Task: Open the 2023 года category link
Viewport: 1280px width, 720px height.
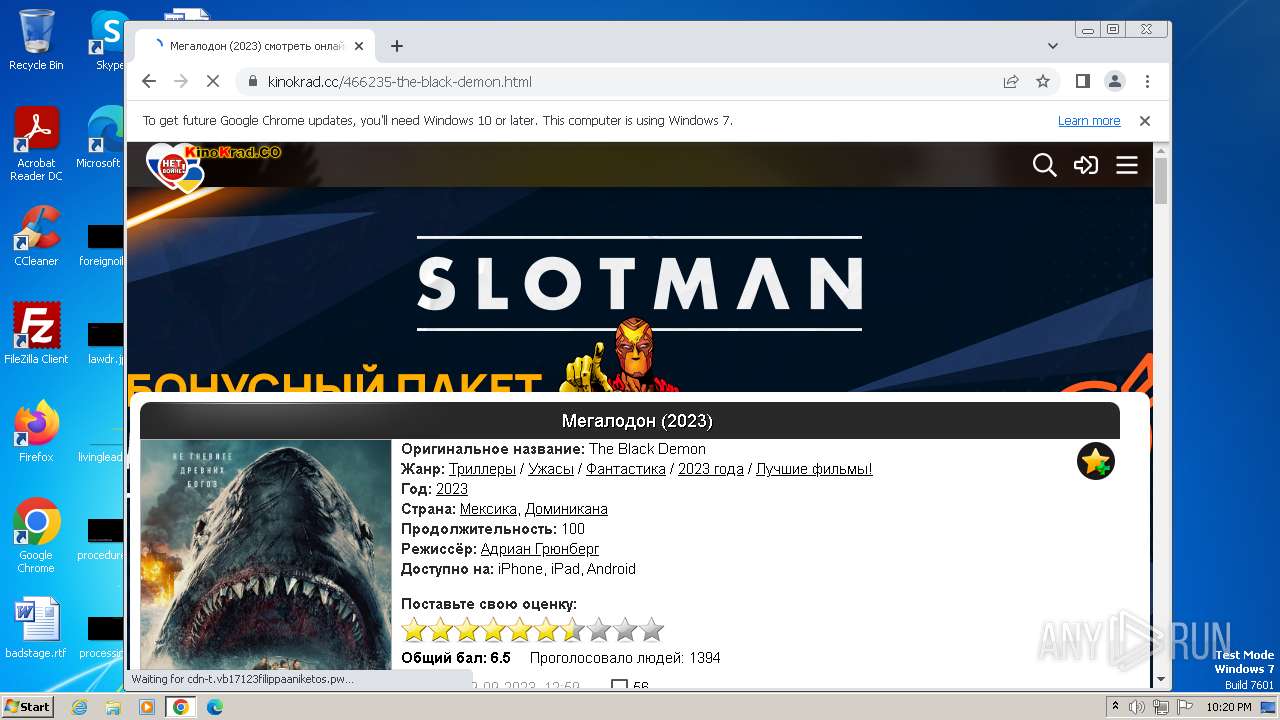Action: pos(711,469)
